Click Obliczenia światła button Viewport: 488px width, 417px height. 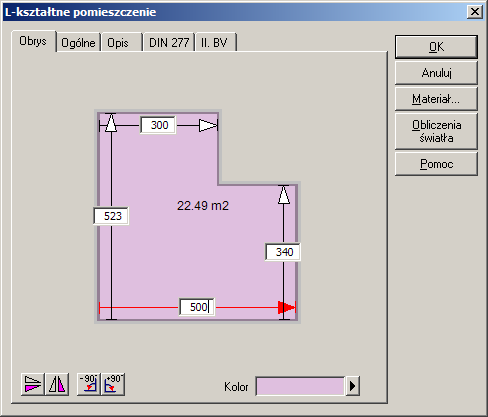(x=436, y=131)
